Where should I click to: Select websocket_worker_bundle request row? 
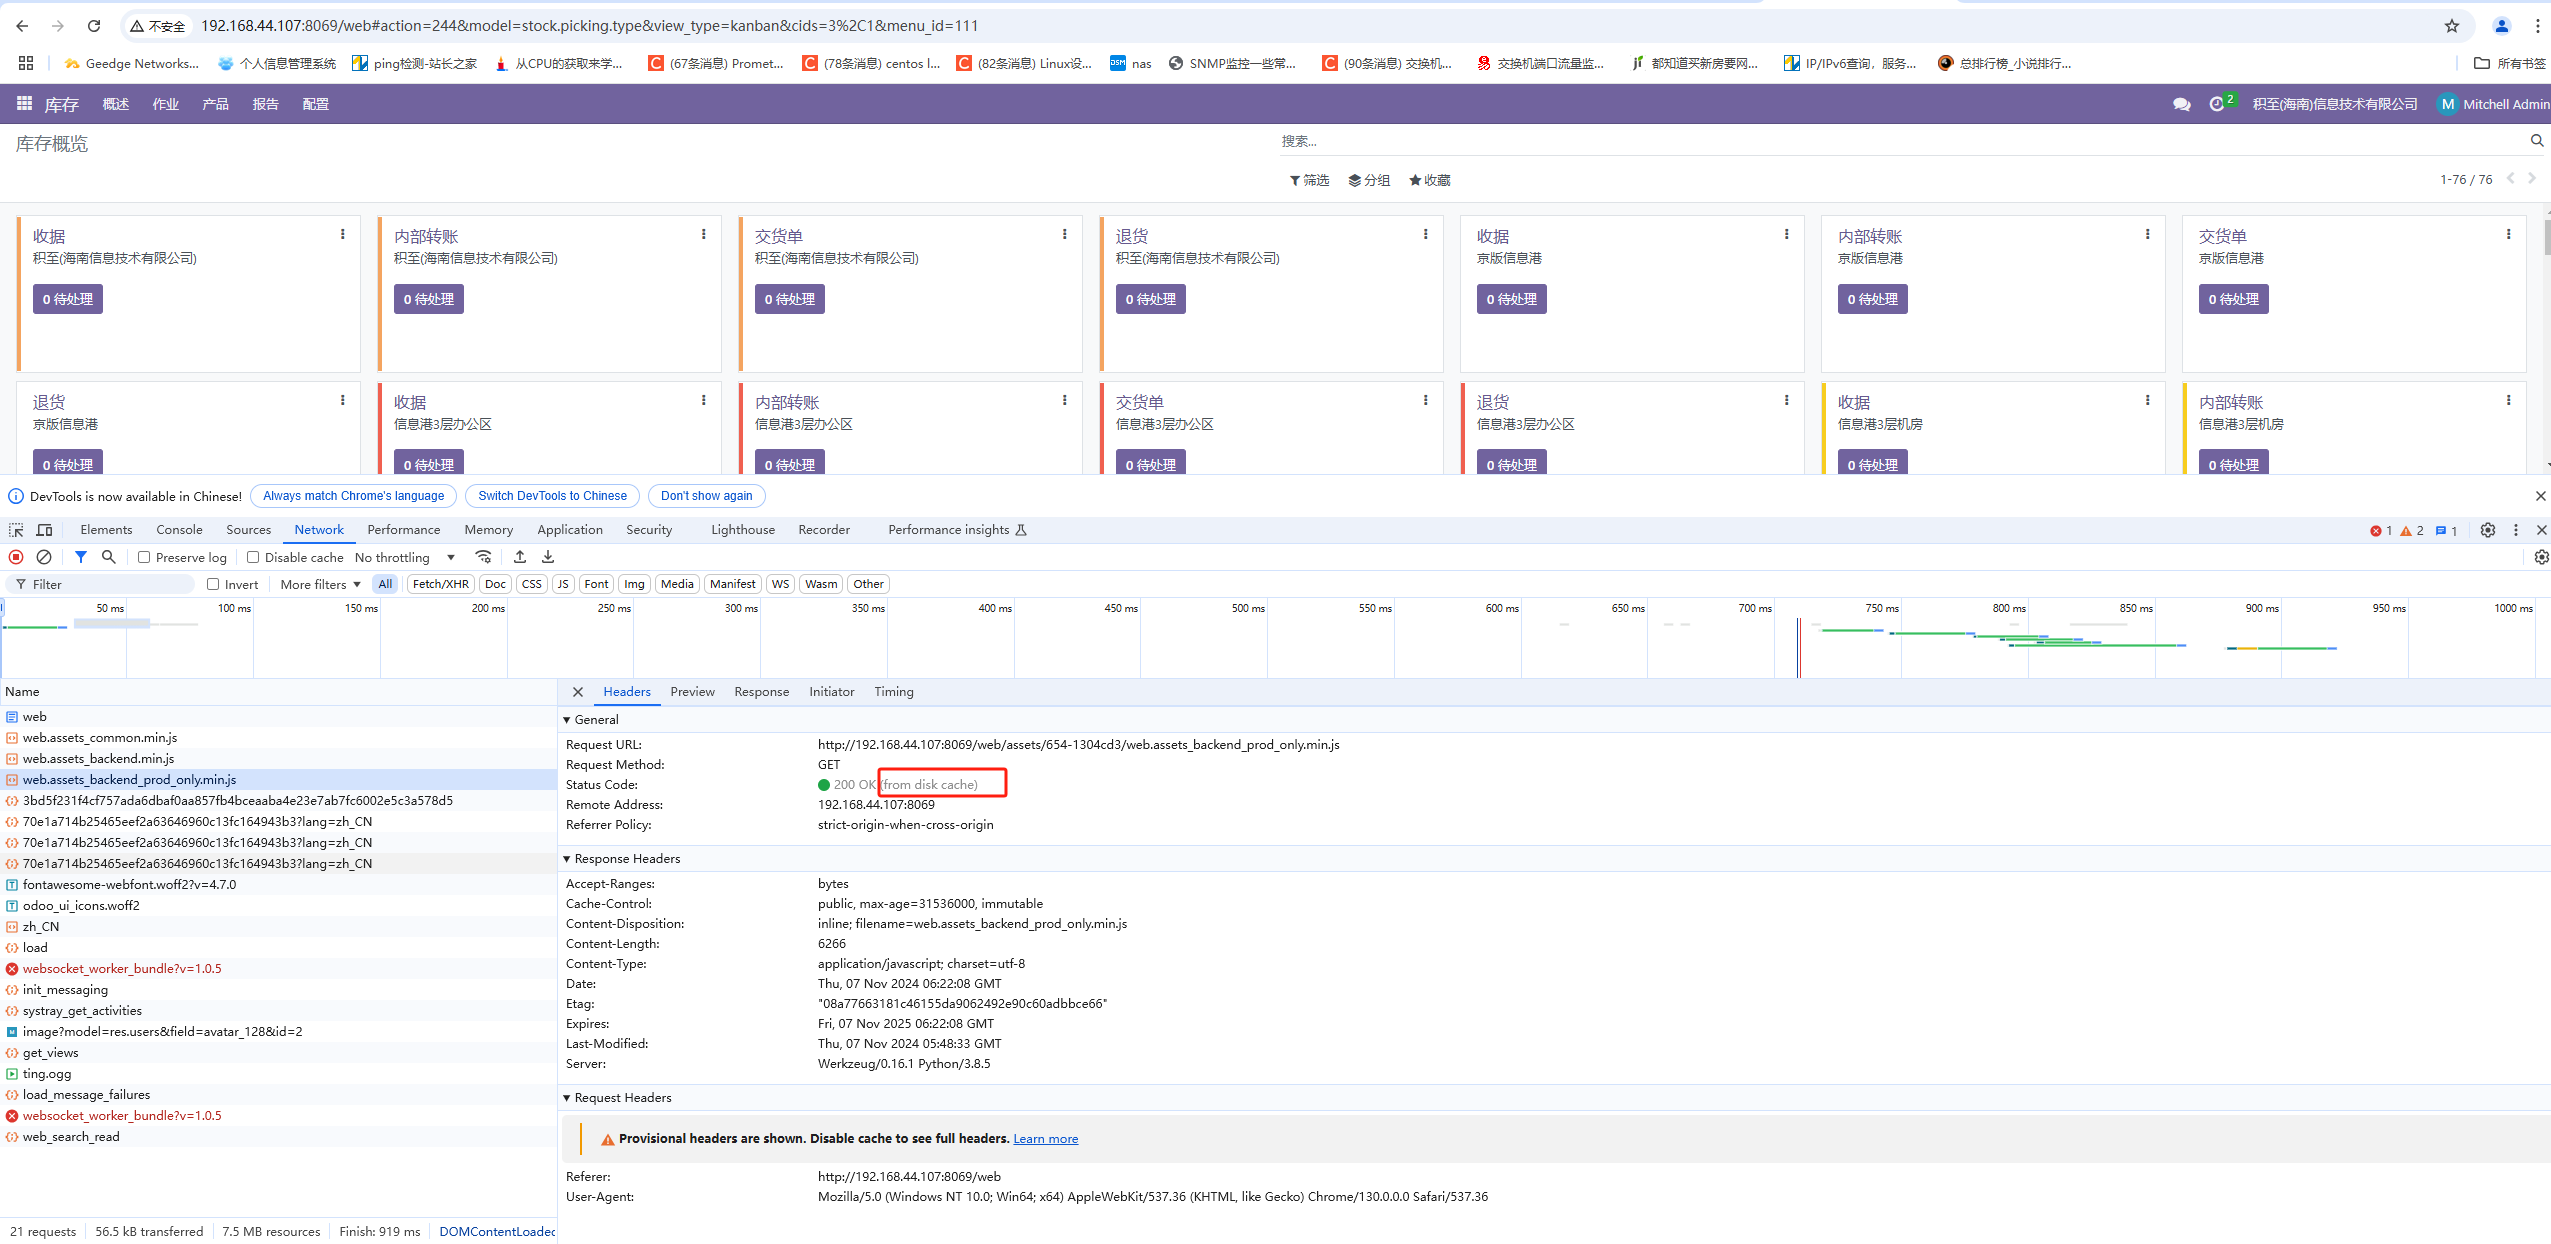pyautogui.click(x=122, y=969)
